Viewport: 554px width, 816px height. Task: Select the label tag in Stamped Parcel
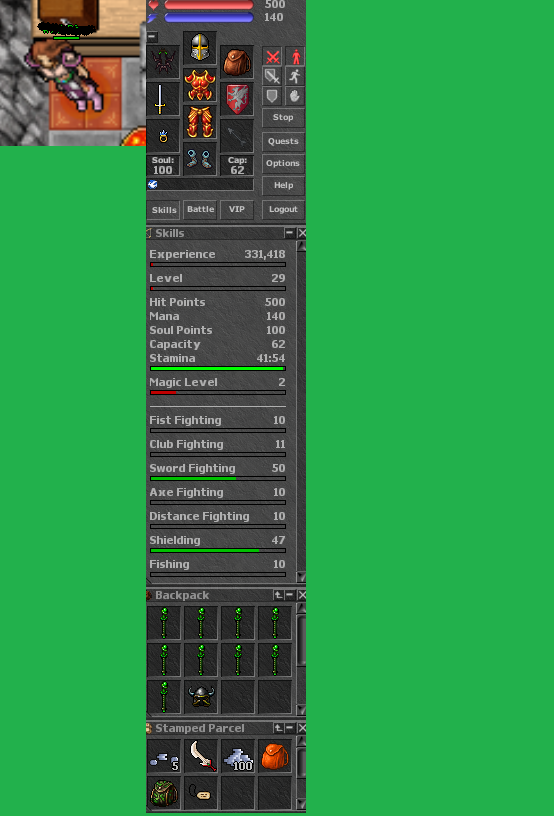coord(201,793)
